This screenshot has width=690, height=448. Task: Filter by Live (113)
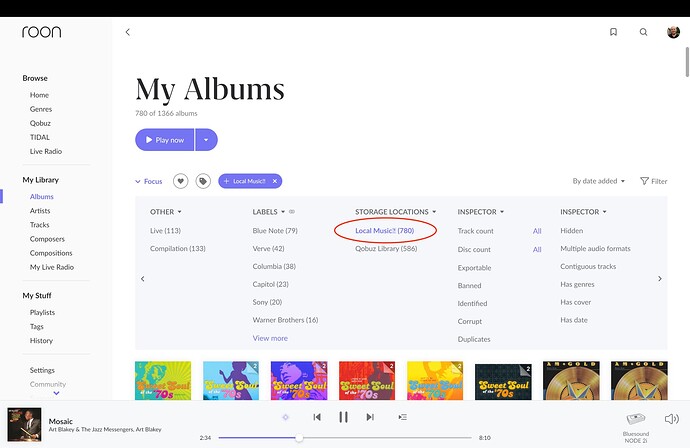tap(165, 231)
